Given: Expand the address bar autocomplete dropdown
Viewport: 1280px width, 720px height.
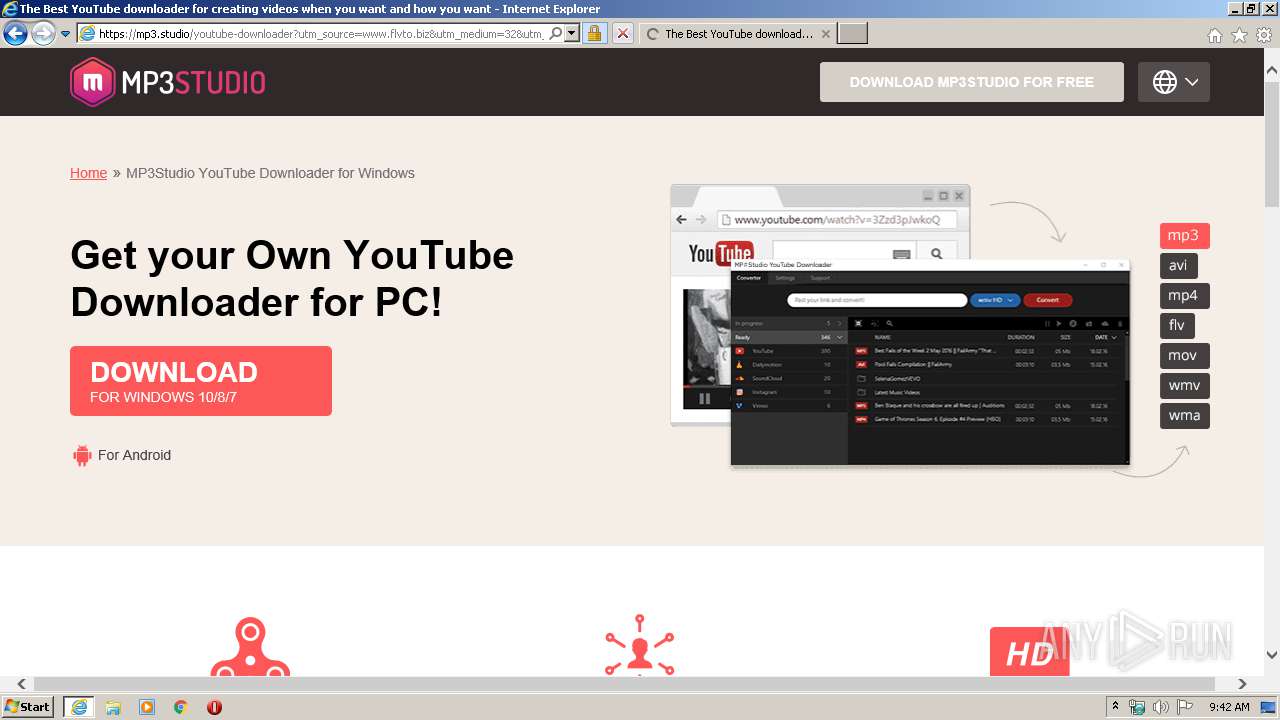Looking at the screenshot, I should [572, 34].
